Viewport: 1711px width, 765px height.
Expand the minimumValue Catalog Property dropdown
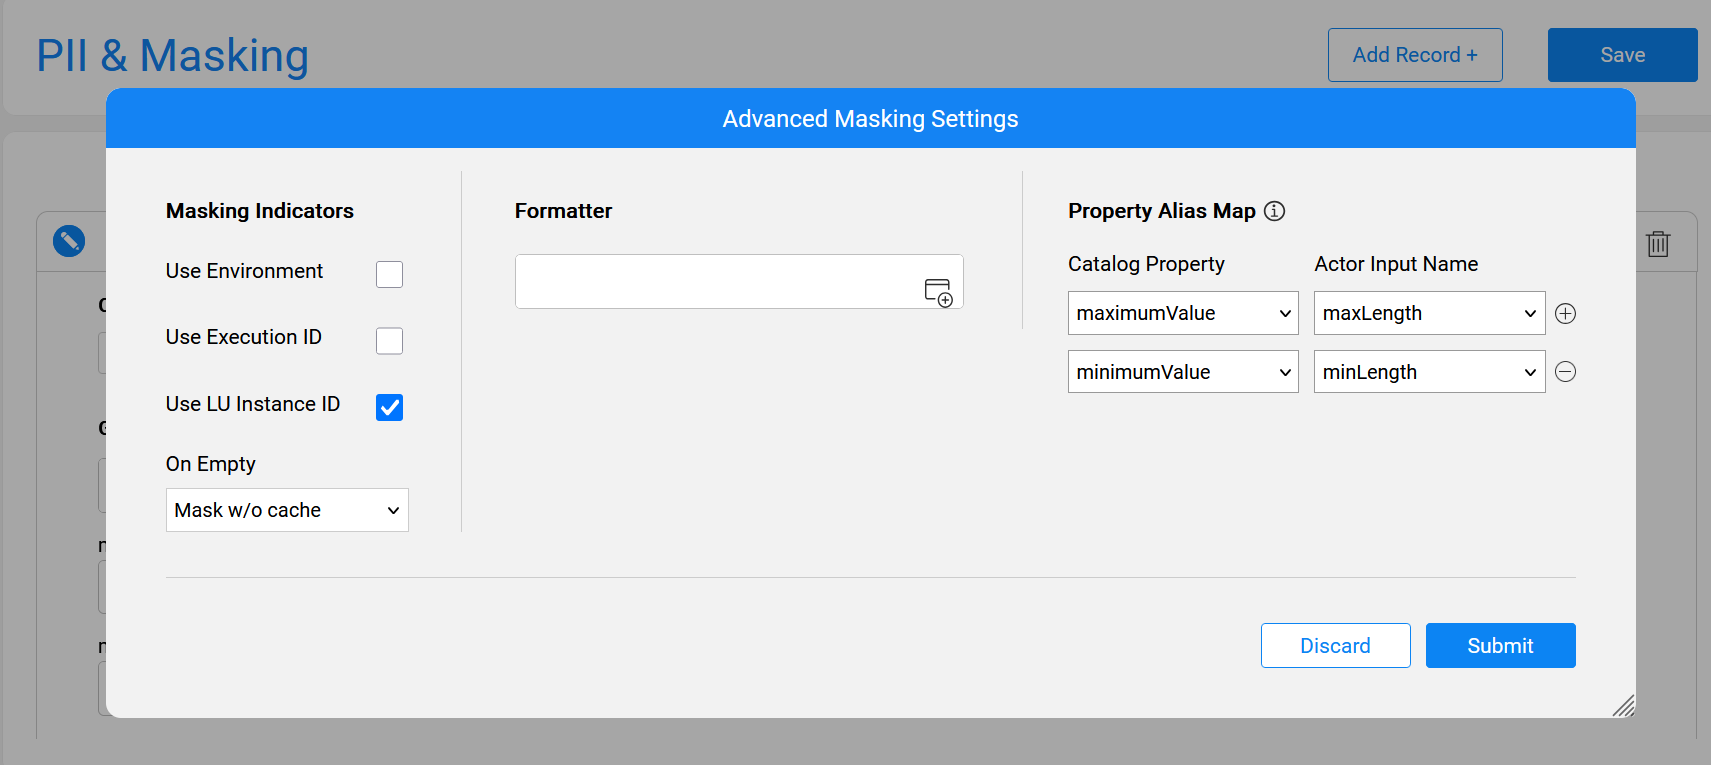(1183, 372)
